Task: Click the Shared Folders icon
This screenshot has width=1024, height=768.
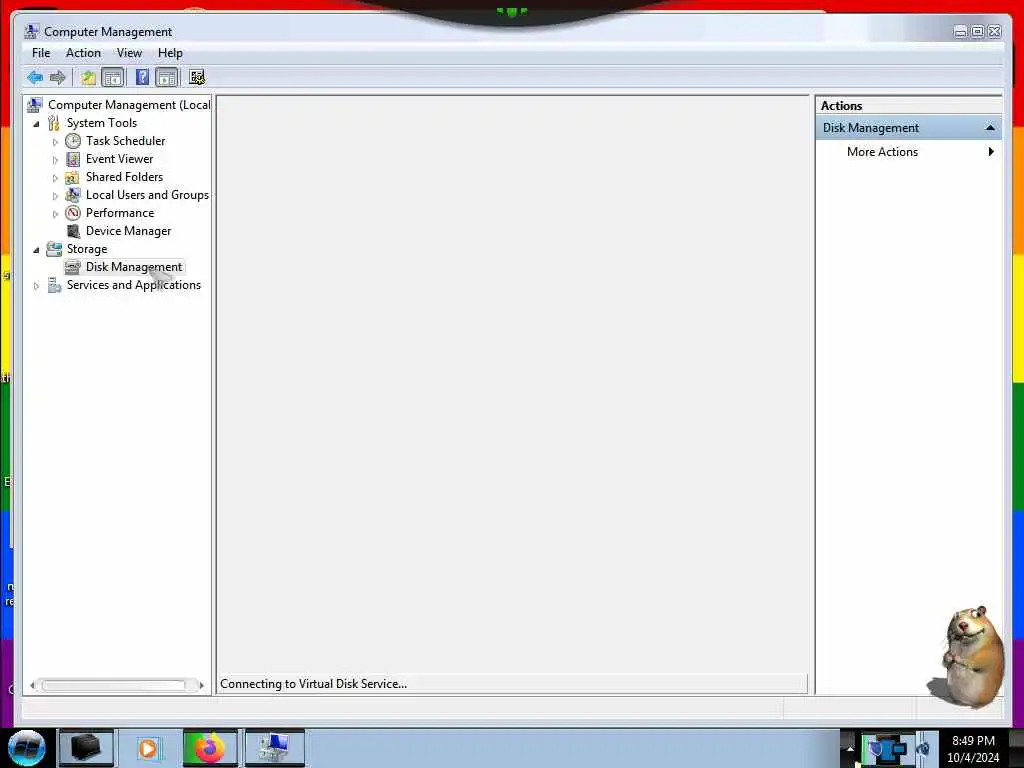Action: 72,177
